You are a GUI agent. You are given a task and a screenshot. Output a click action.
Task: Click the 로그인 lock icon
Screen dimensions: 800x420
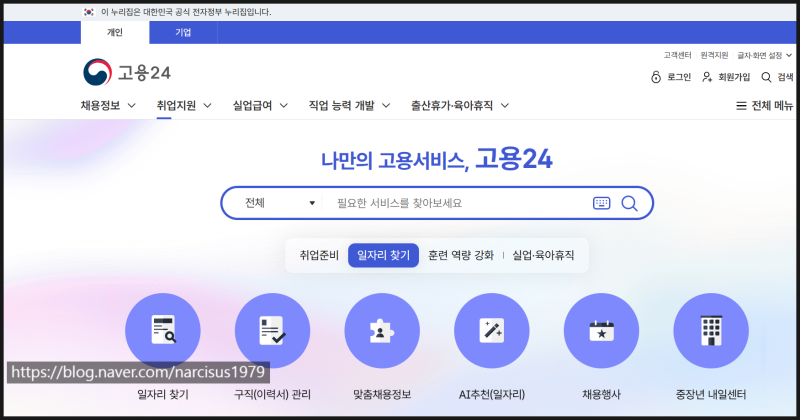[x=656, y=77]
